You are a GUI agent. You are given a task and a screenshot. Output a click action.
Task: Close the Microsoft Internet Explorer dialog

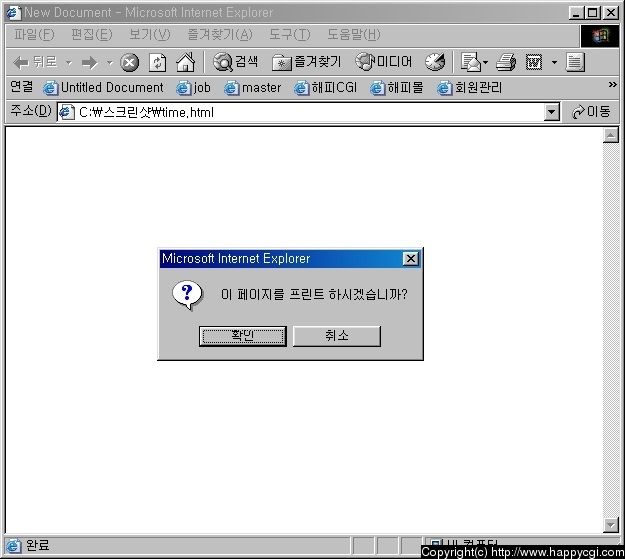[411, 259]
